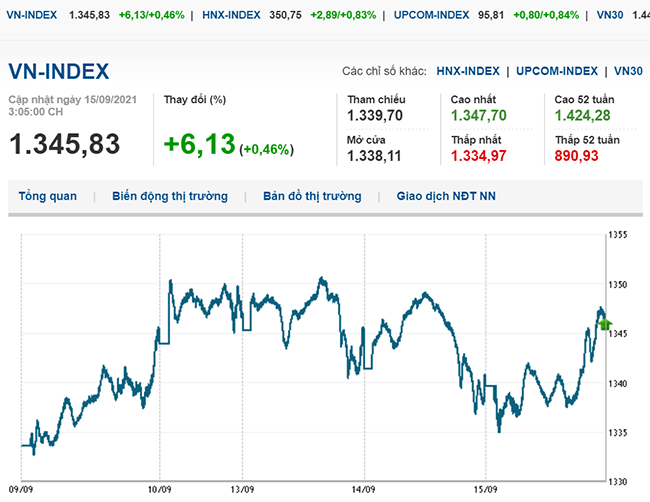Open the Tổng quan tab

tap(48, 196)
